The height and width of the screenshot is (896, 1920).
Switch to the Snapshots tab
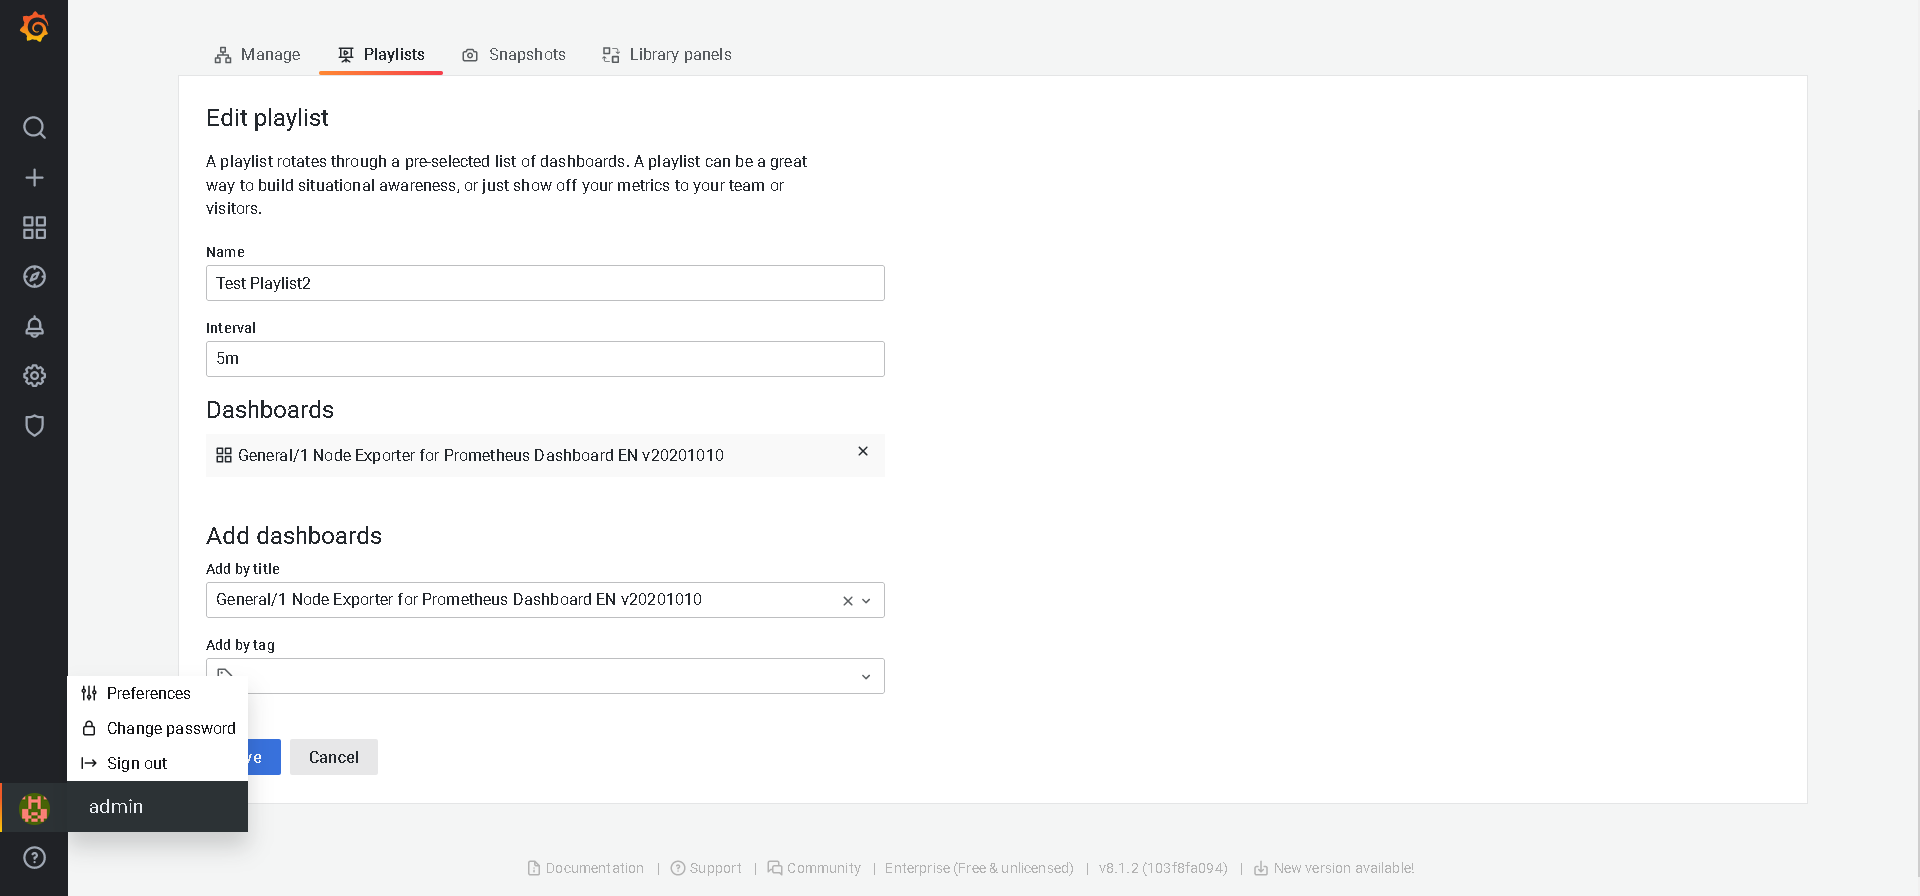(x=514, y=55)
